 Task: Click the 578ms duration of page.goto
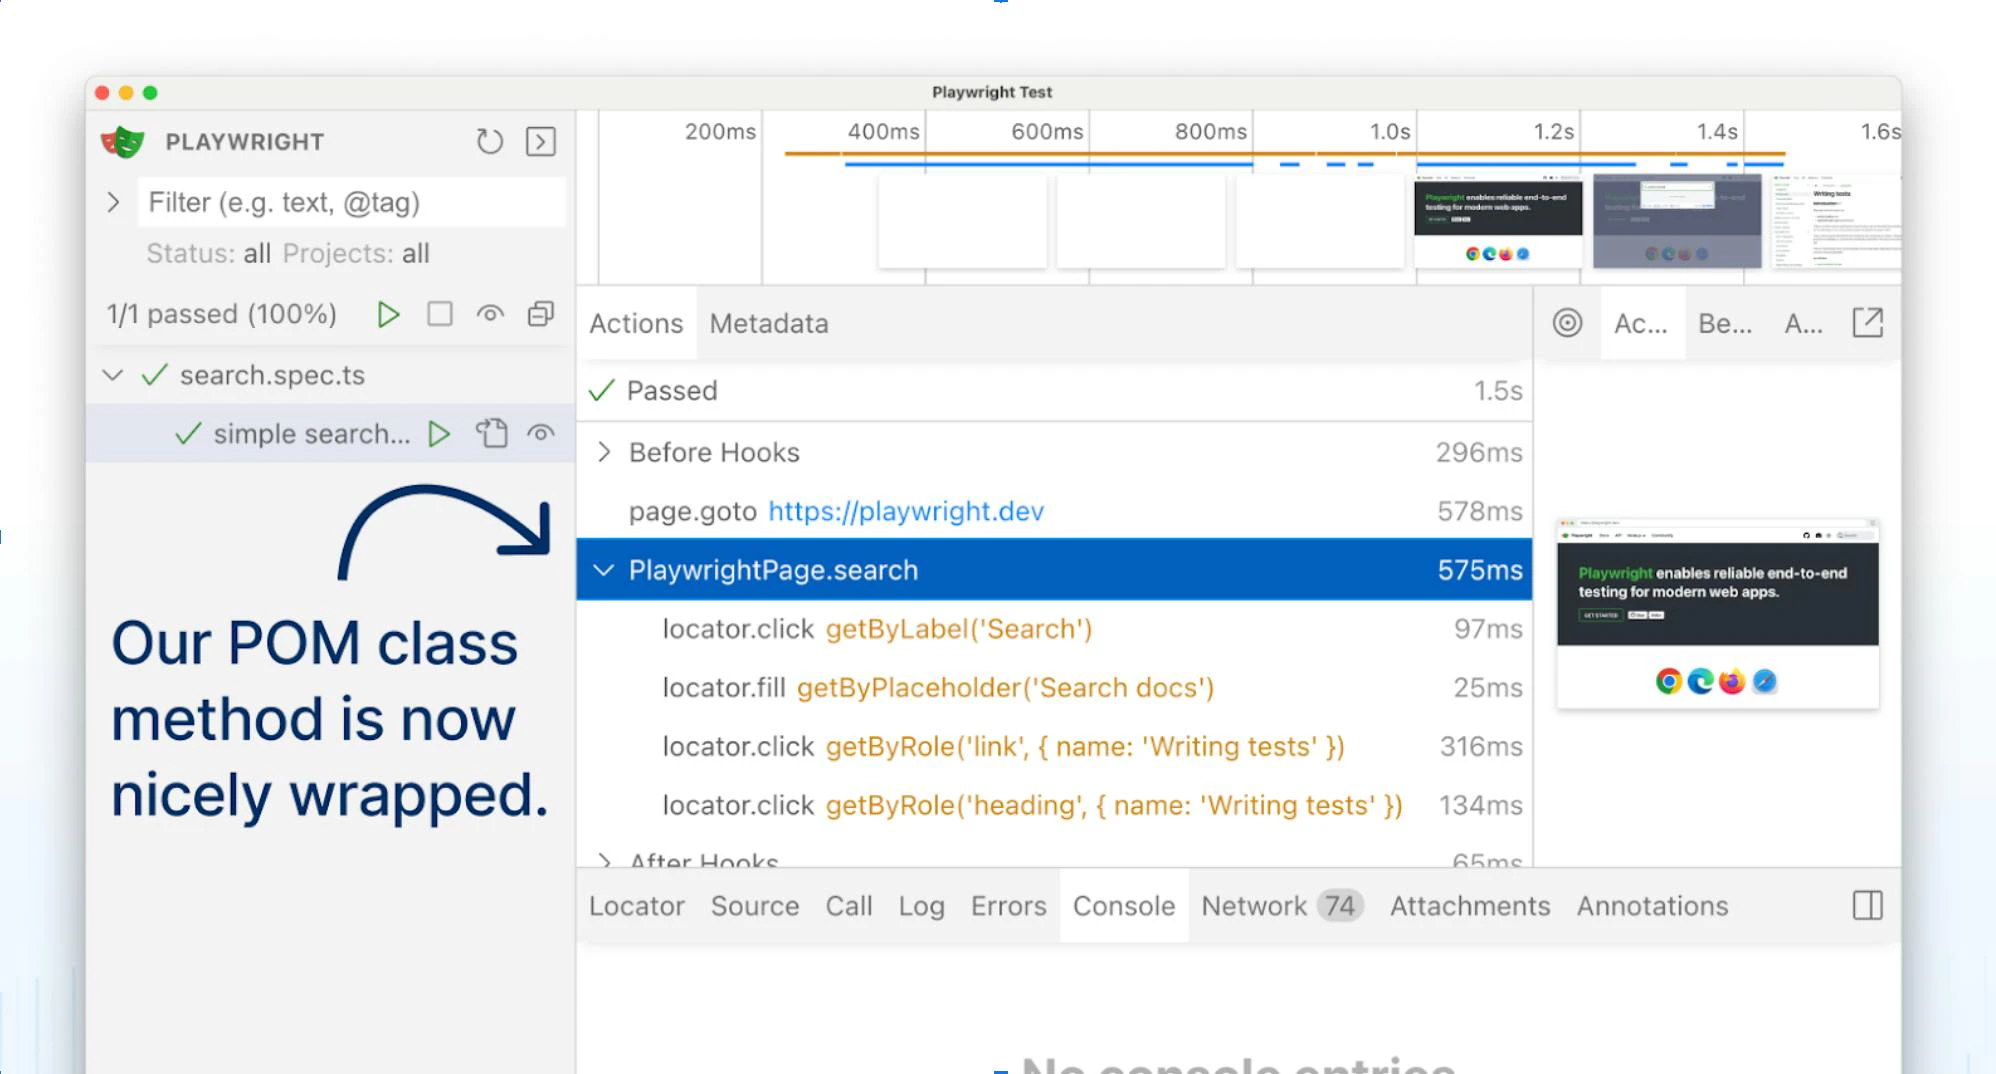tap(1480, 511)
